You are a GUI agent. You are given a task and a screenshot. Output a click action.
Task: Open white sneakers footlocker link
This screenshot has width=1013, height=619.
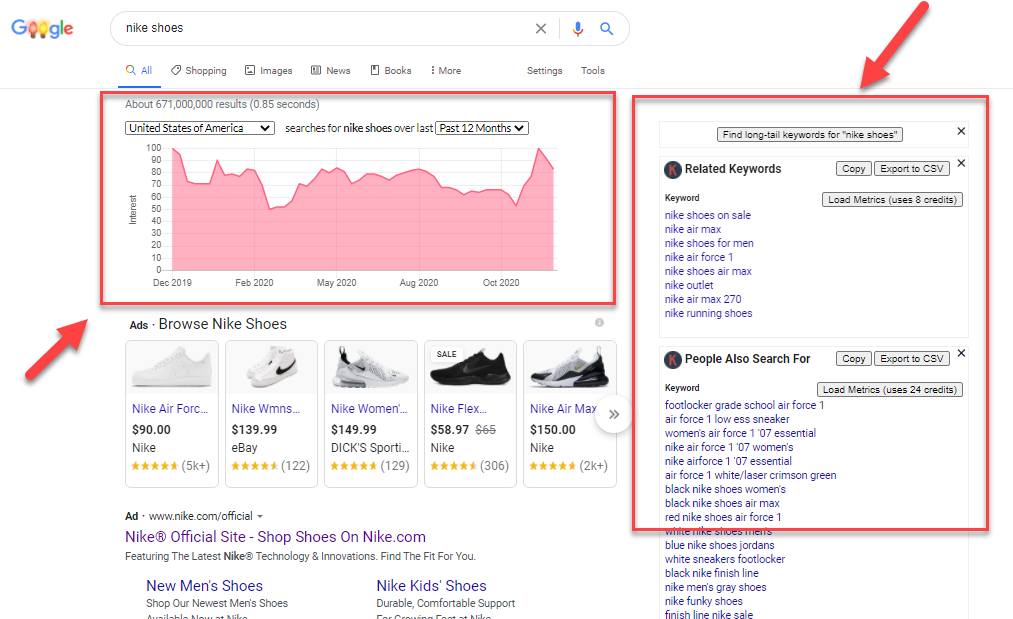coord(725,560)
